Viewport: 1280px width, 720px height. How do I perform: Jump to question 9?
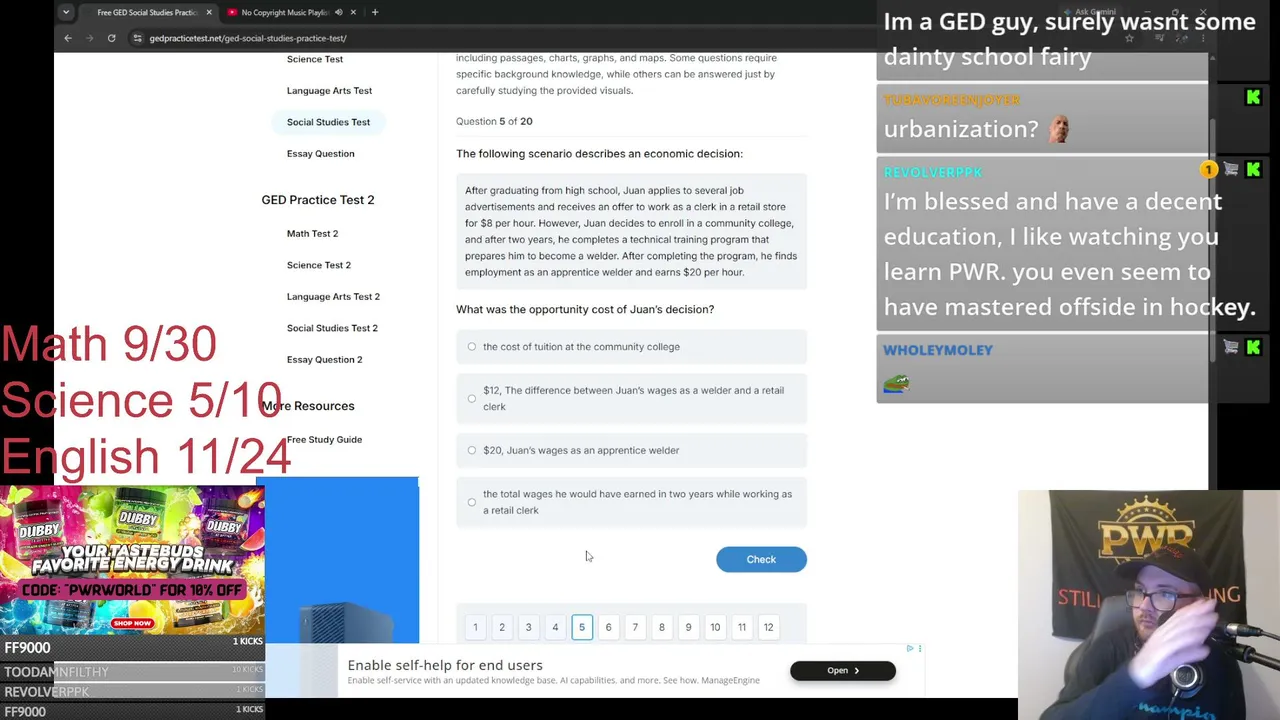[x=688, y=627]
